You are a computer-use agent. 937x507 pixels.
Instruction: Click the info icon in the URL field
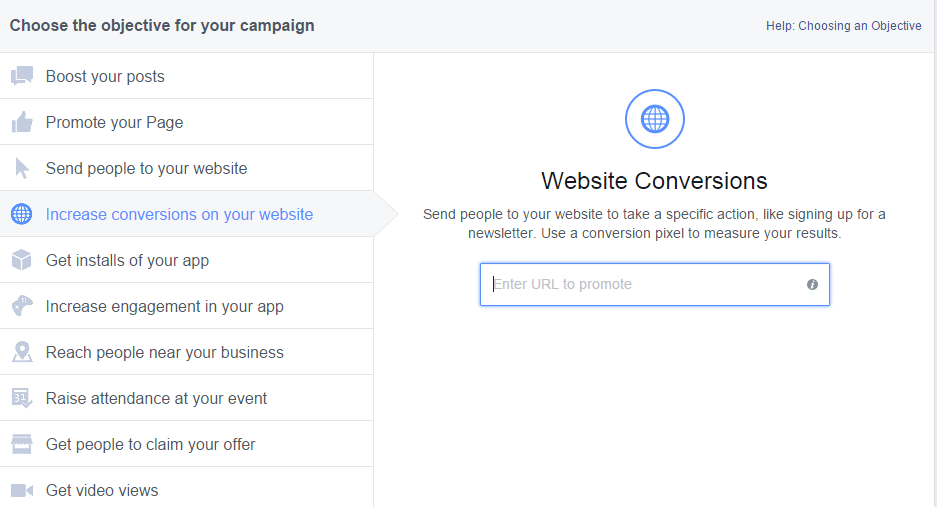point(812,285)
